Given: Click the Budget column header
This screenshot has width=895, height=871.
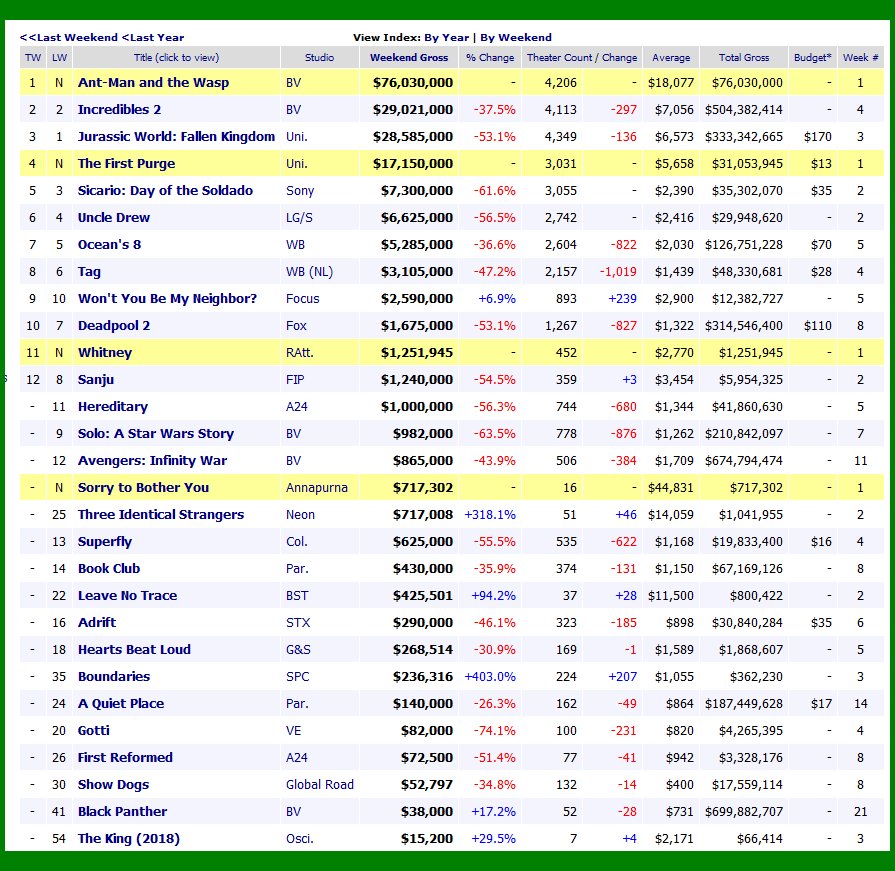Looking at the screenshot, I should 812,58.
